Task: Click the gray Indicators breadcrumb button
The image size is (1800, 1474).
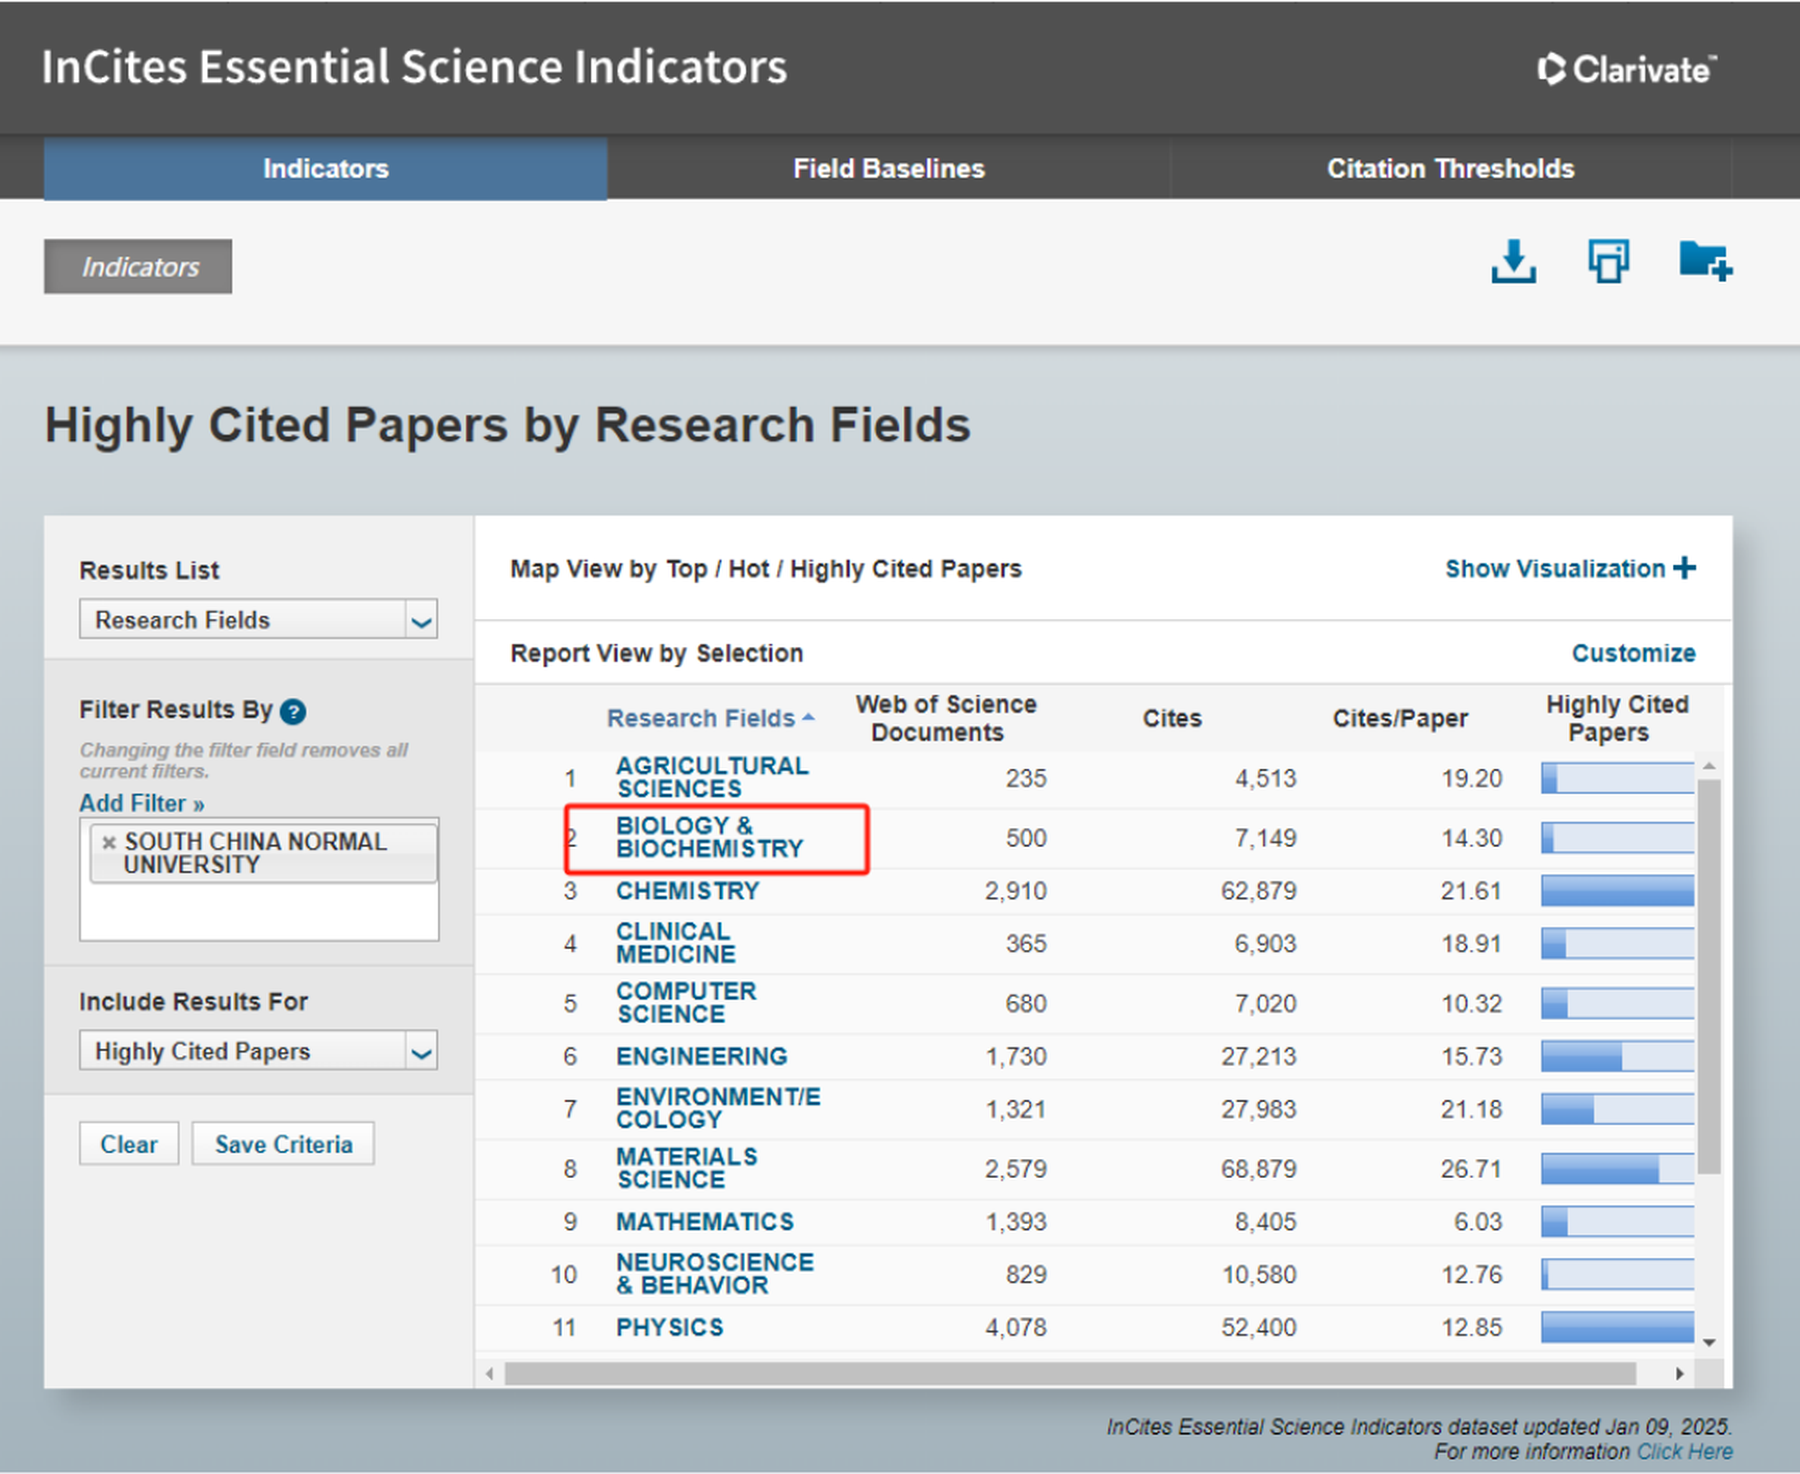Action: 138,266
